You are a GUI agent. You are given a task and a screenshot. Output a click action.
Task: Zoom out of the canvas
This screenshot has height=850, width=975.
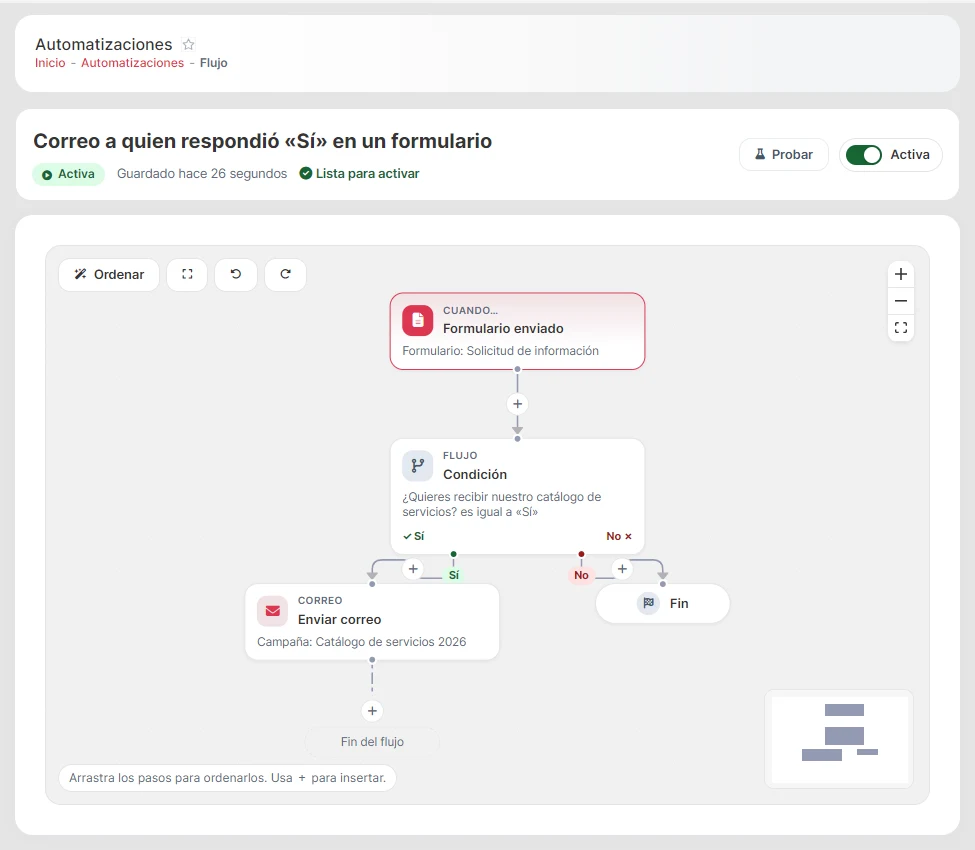[x=900, y=301]
